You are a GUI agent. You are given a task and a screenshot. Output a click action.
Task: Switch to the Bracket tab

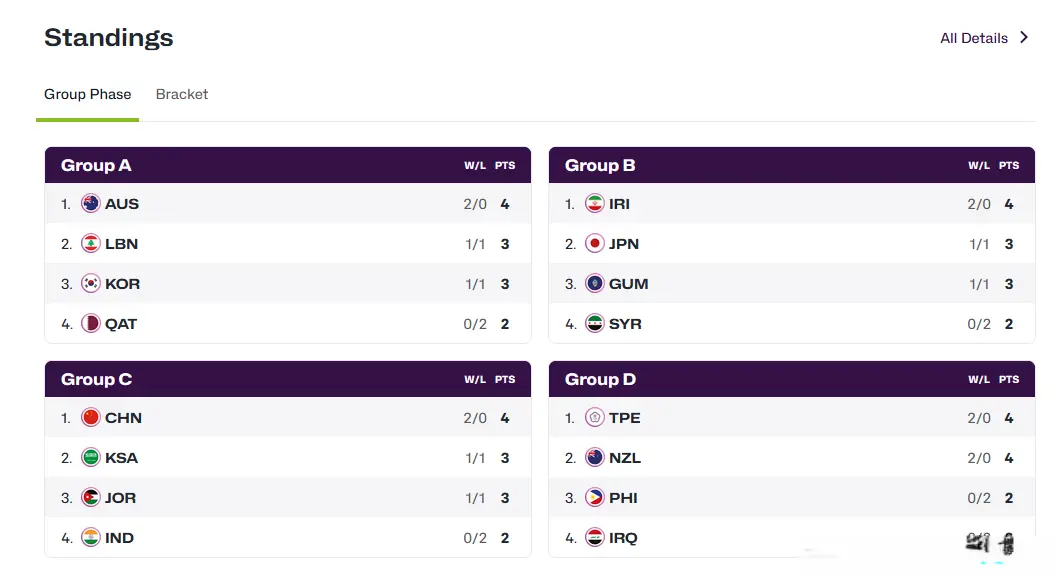pyautogui.click(x=182, y=94)
